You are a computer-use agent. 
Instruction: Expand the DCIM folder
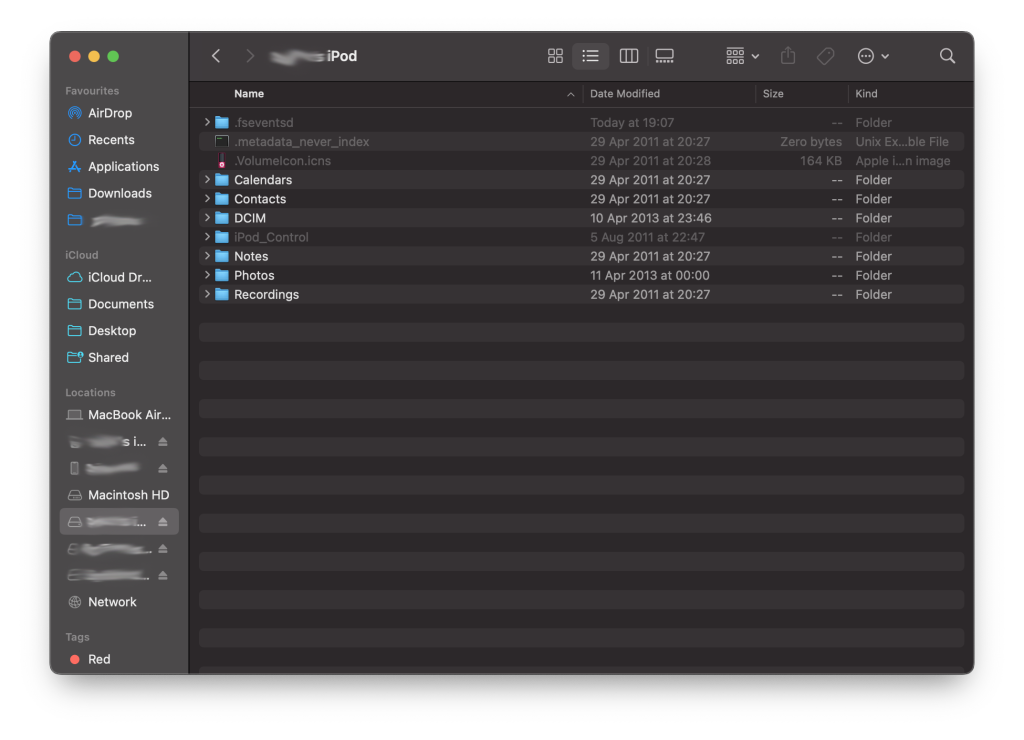pyautogui.click(x=207, y=217)
